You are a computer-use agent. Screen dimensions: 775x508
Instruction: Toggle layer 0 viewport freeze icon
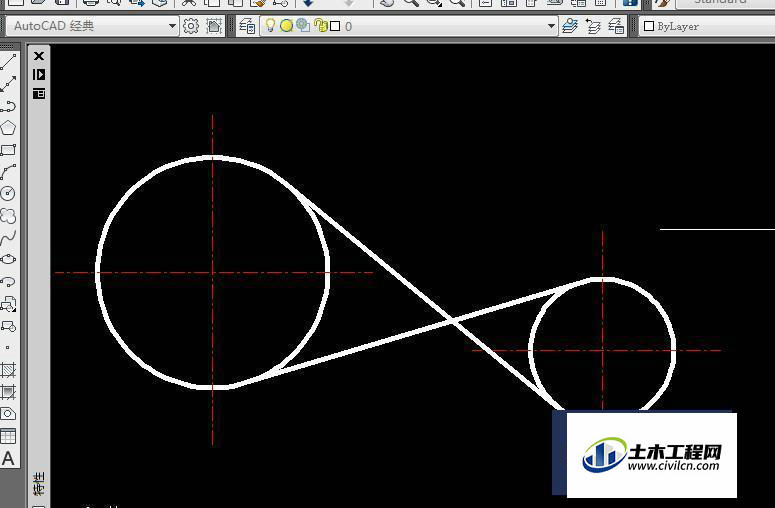coord(303,25)
